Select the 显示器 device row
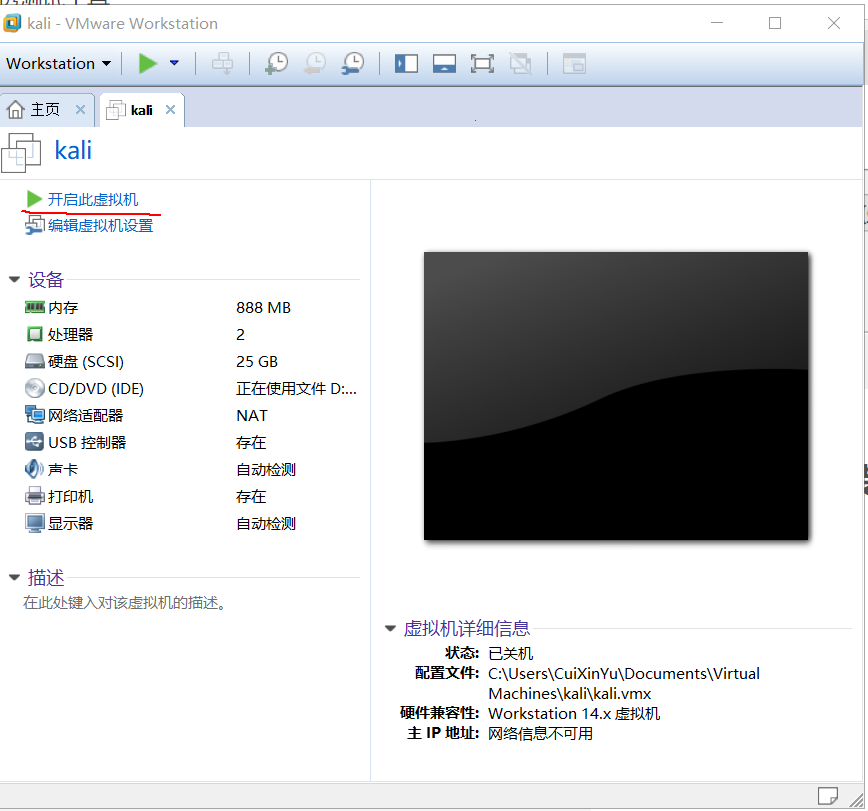This screenshot has height=811, width=868. 192,524
